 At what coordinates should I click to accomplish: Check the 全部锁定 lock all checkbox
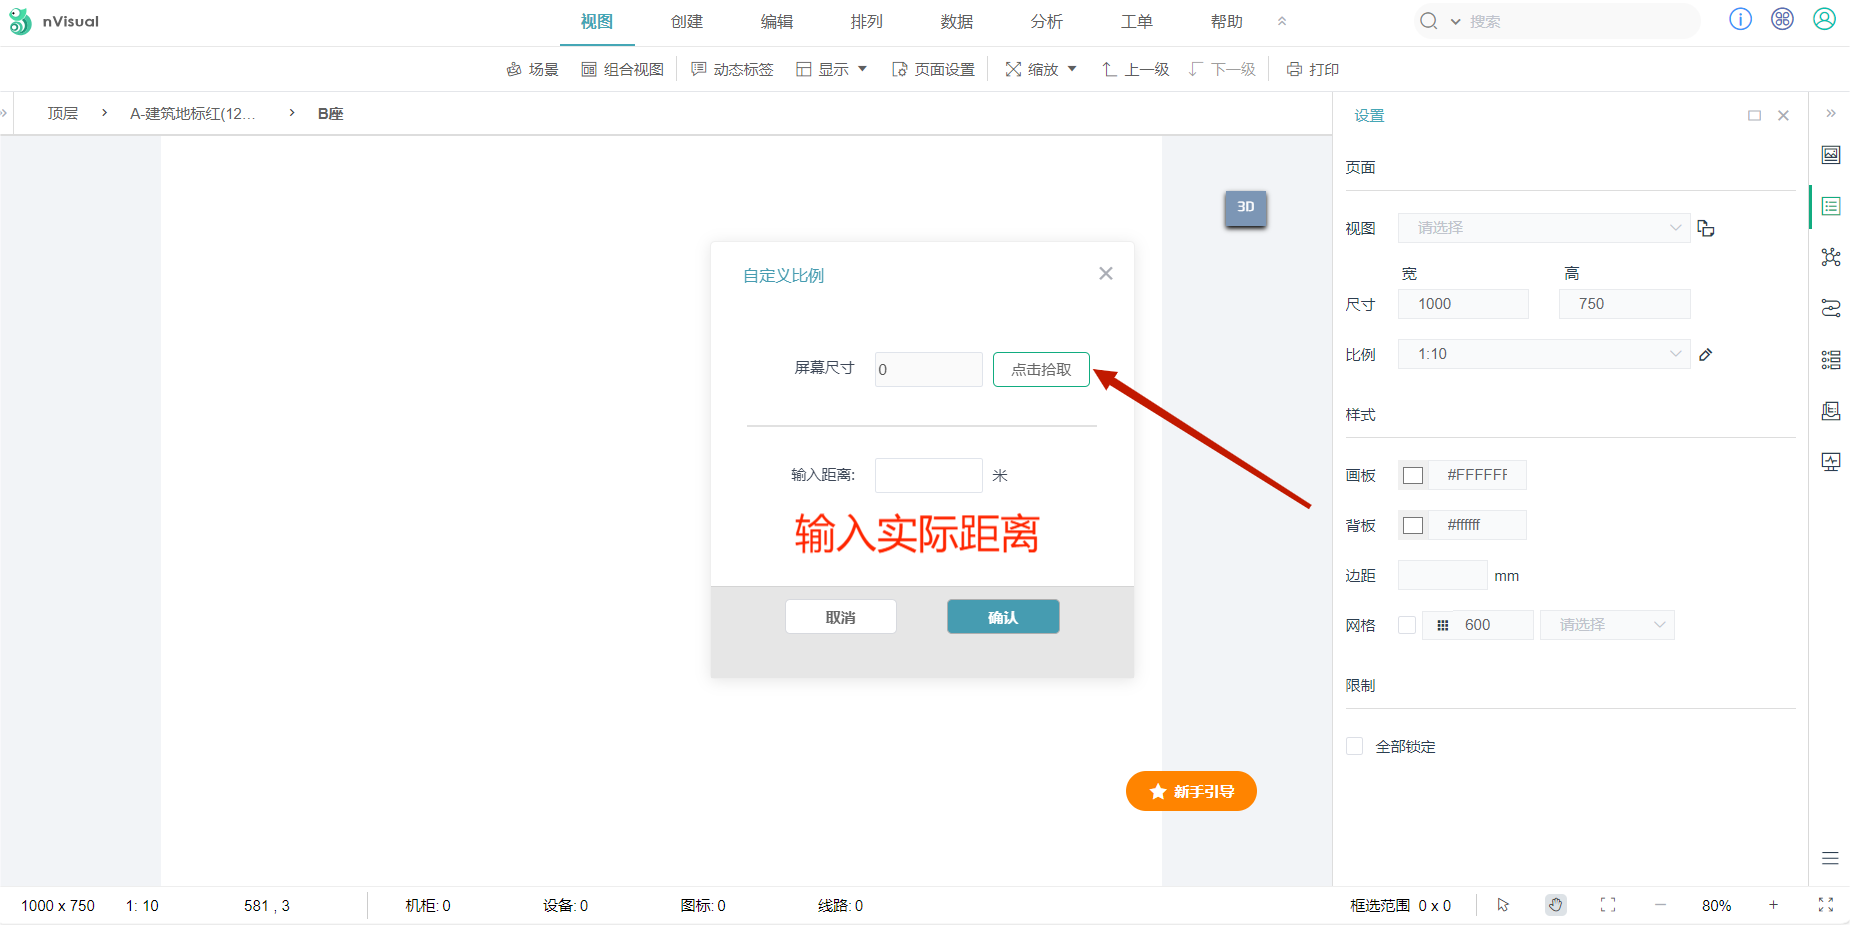[1355, 746]
